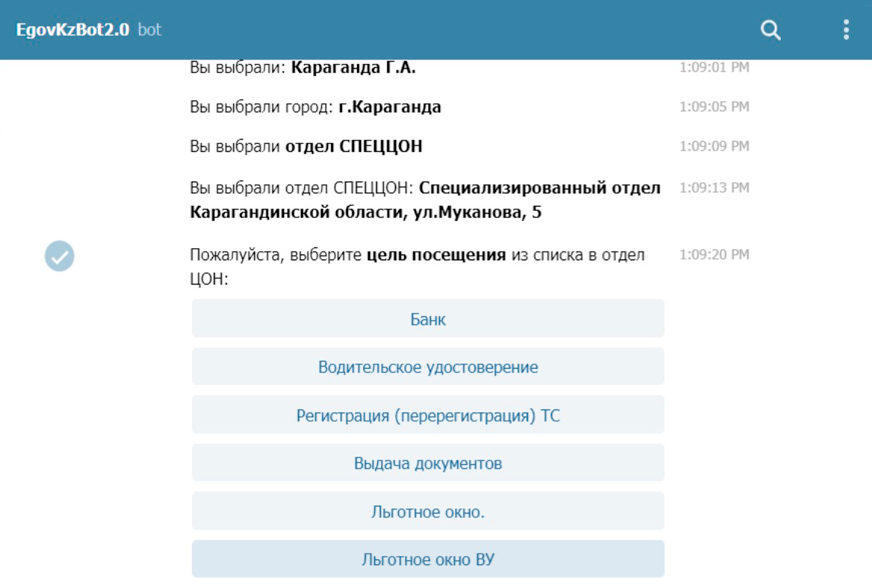Click the 'bot' label in the header
This screenshot has width=872, height=587.
coord(150,29)
